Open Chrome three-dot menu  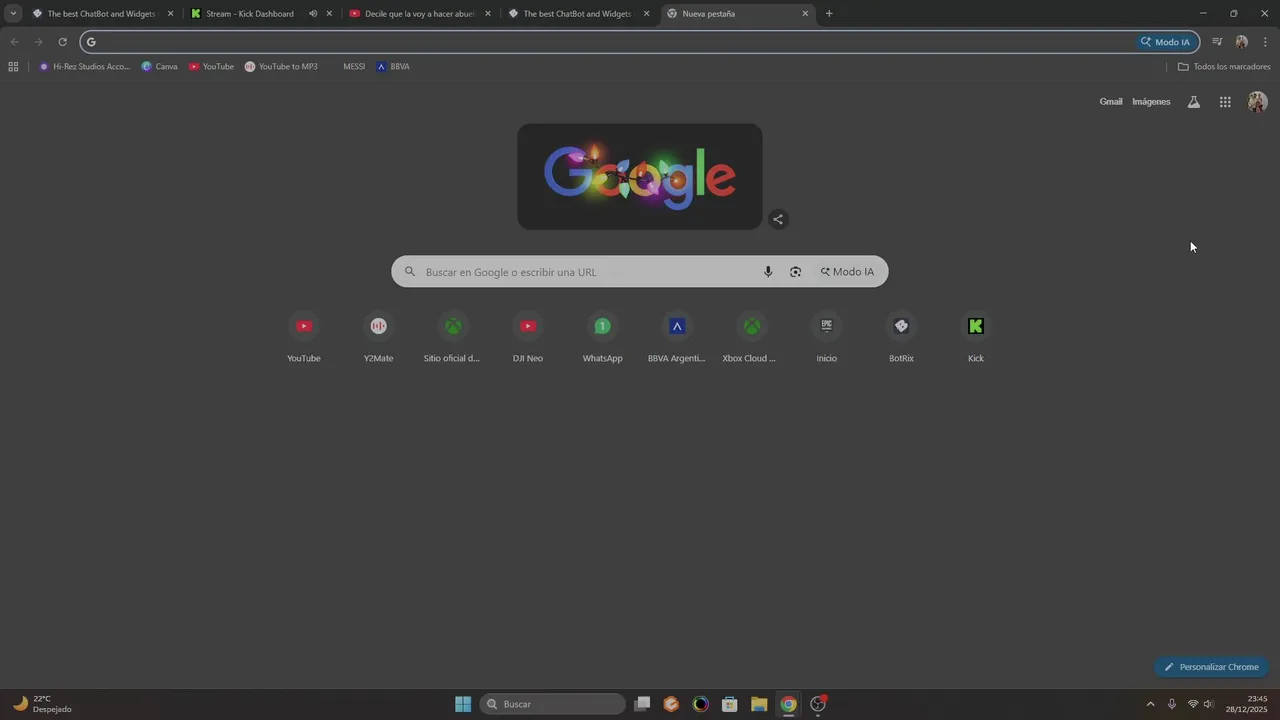point(1265,42)
